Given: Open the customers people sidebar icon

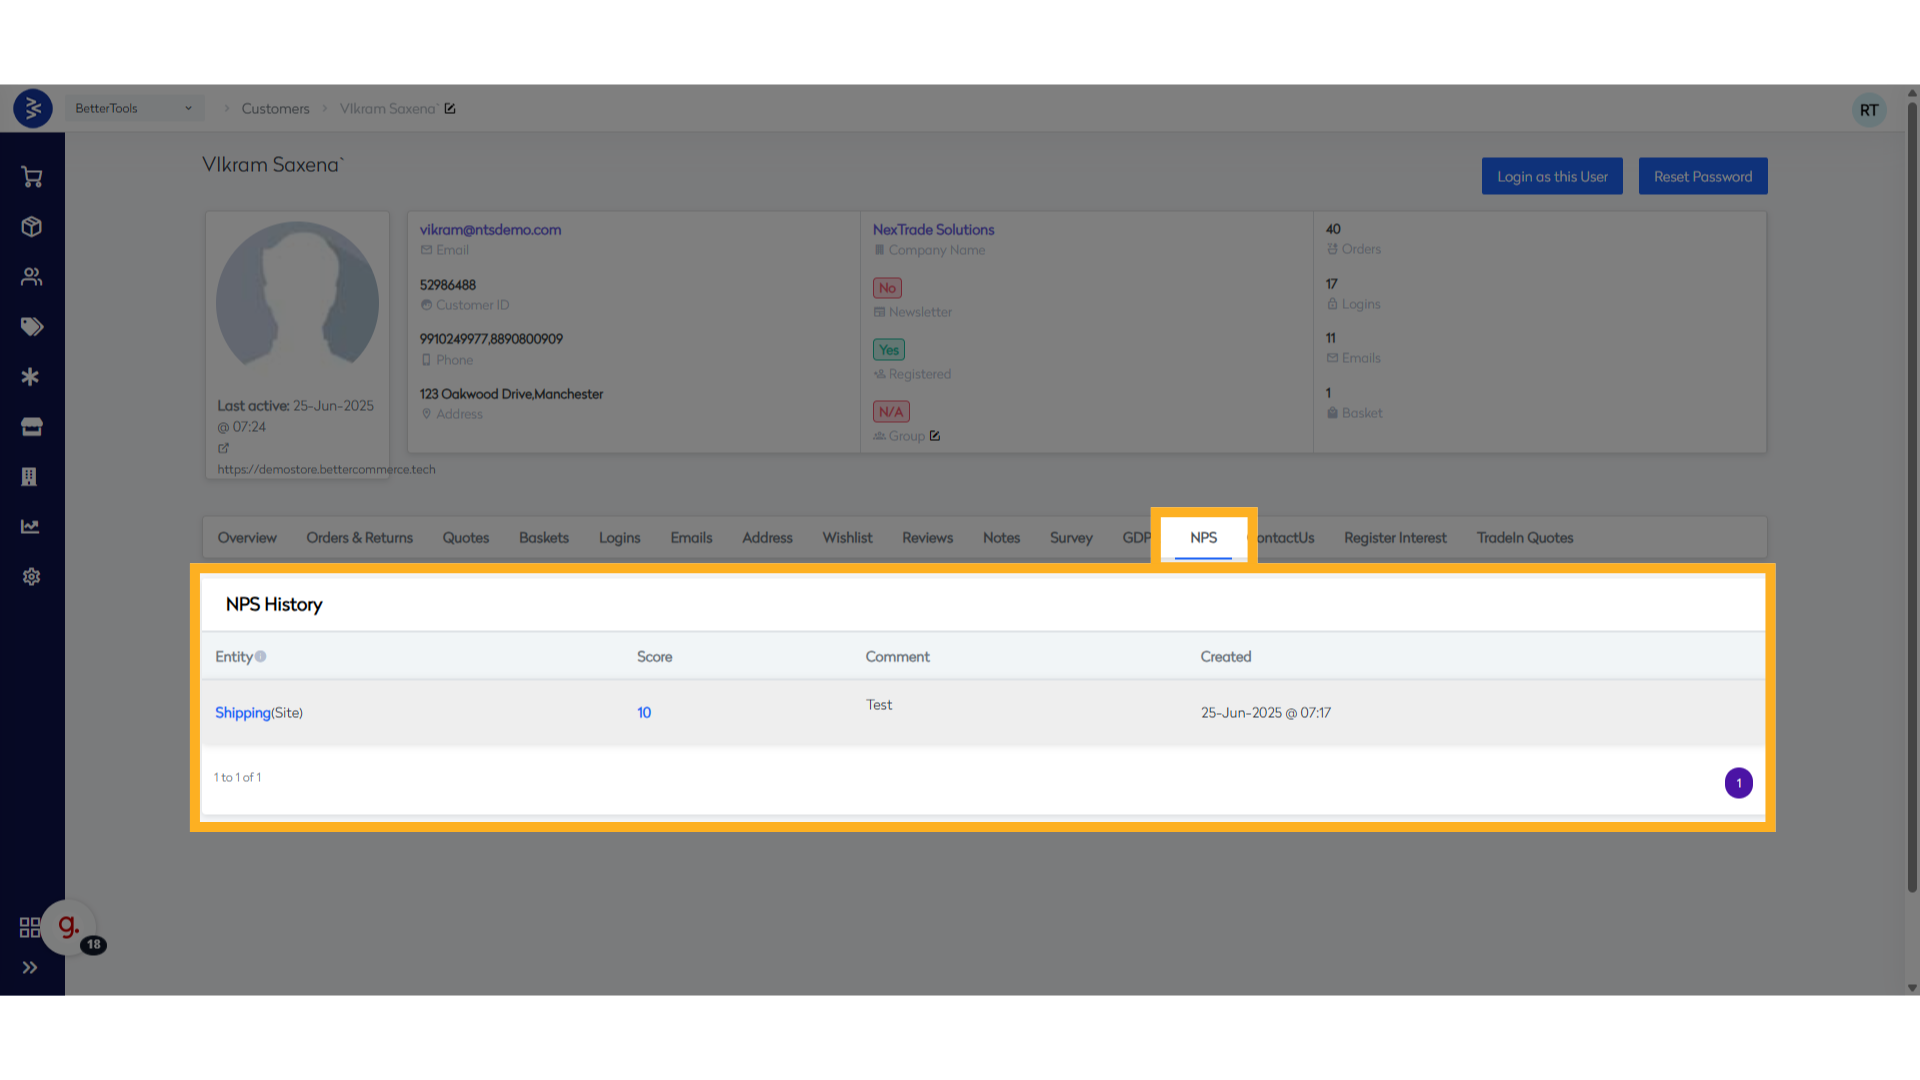Looking at the screenshot, I should click(32, 277).
